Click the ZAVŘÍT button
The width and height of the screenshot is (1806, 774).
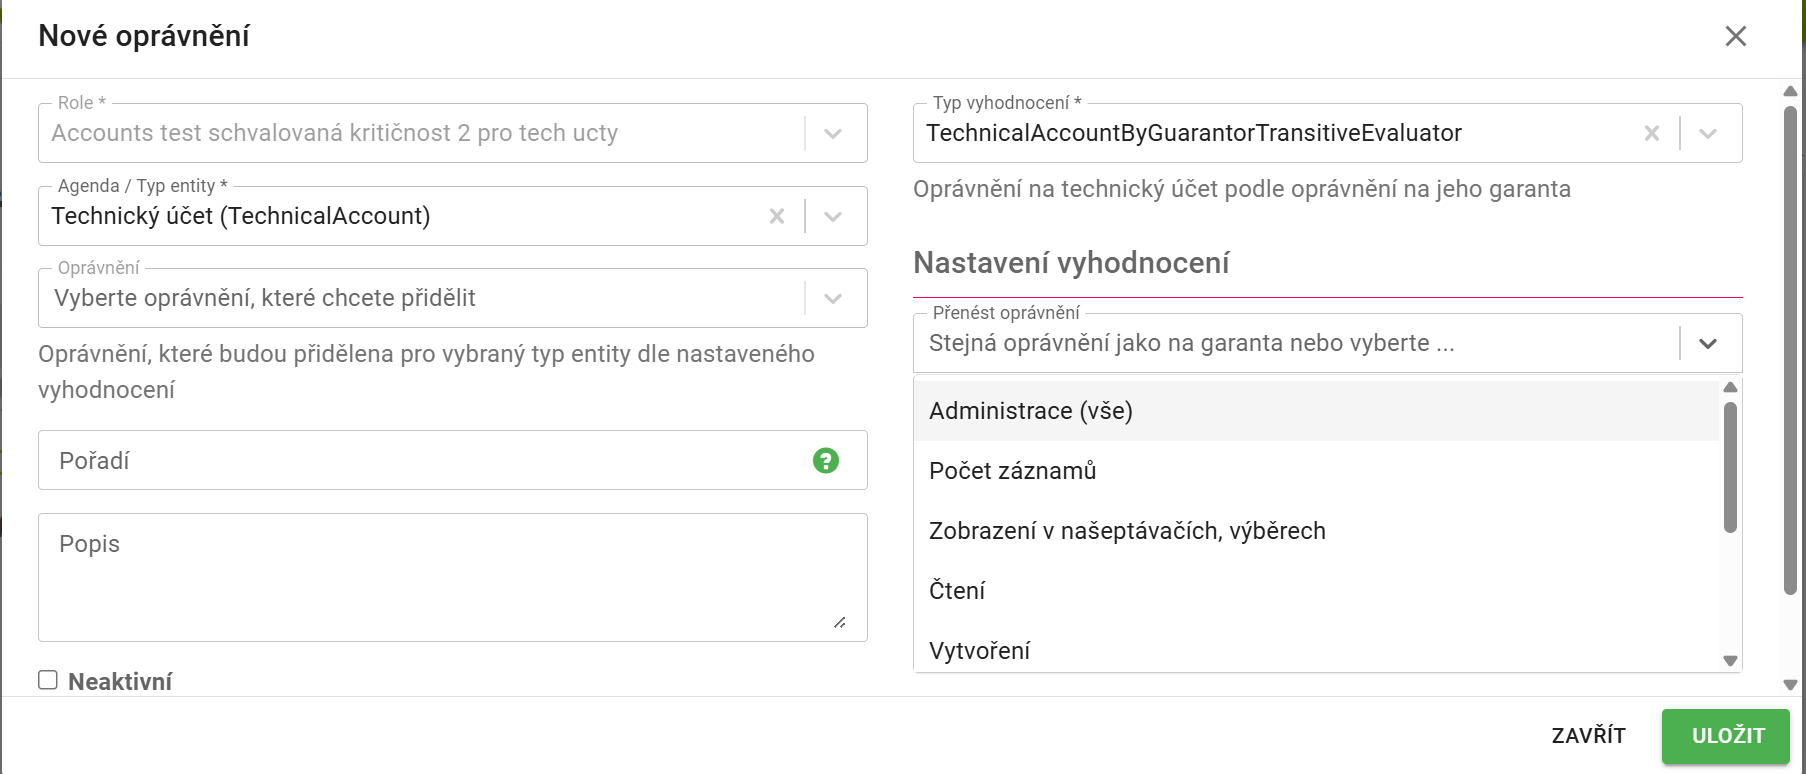(x=1588, y=736)
